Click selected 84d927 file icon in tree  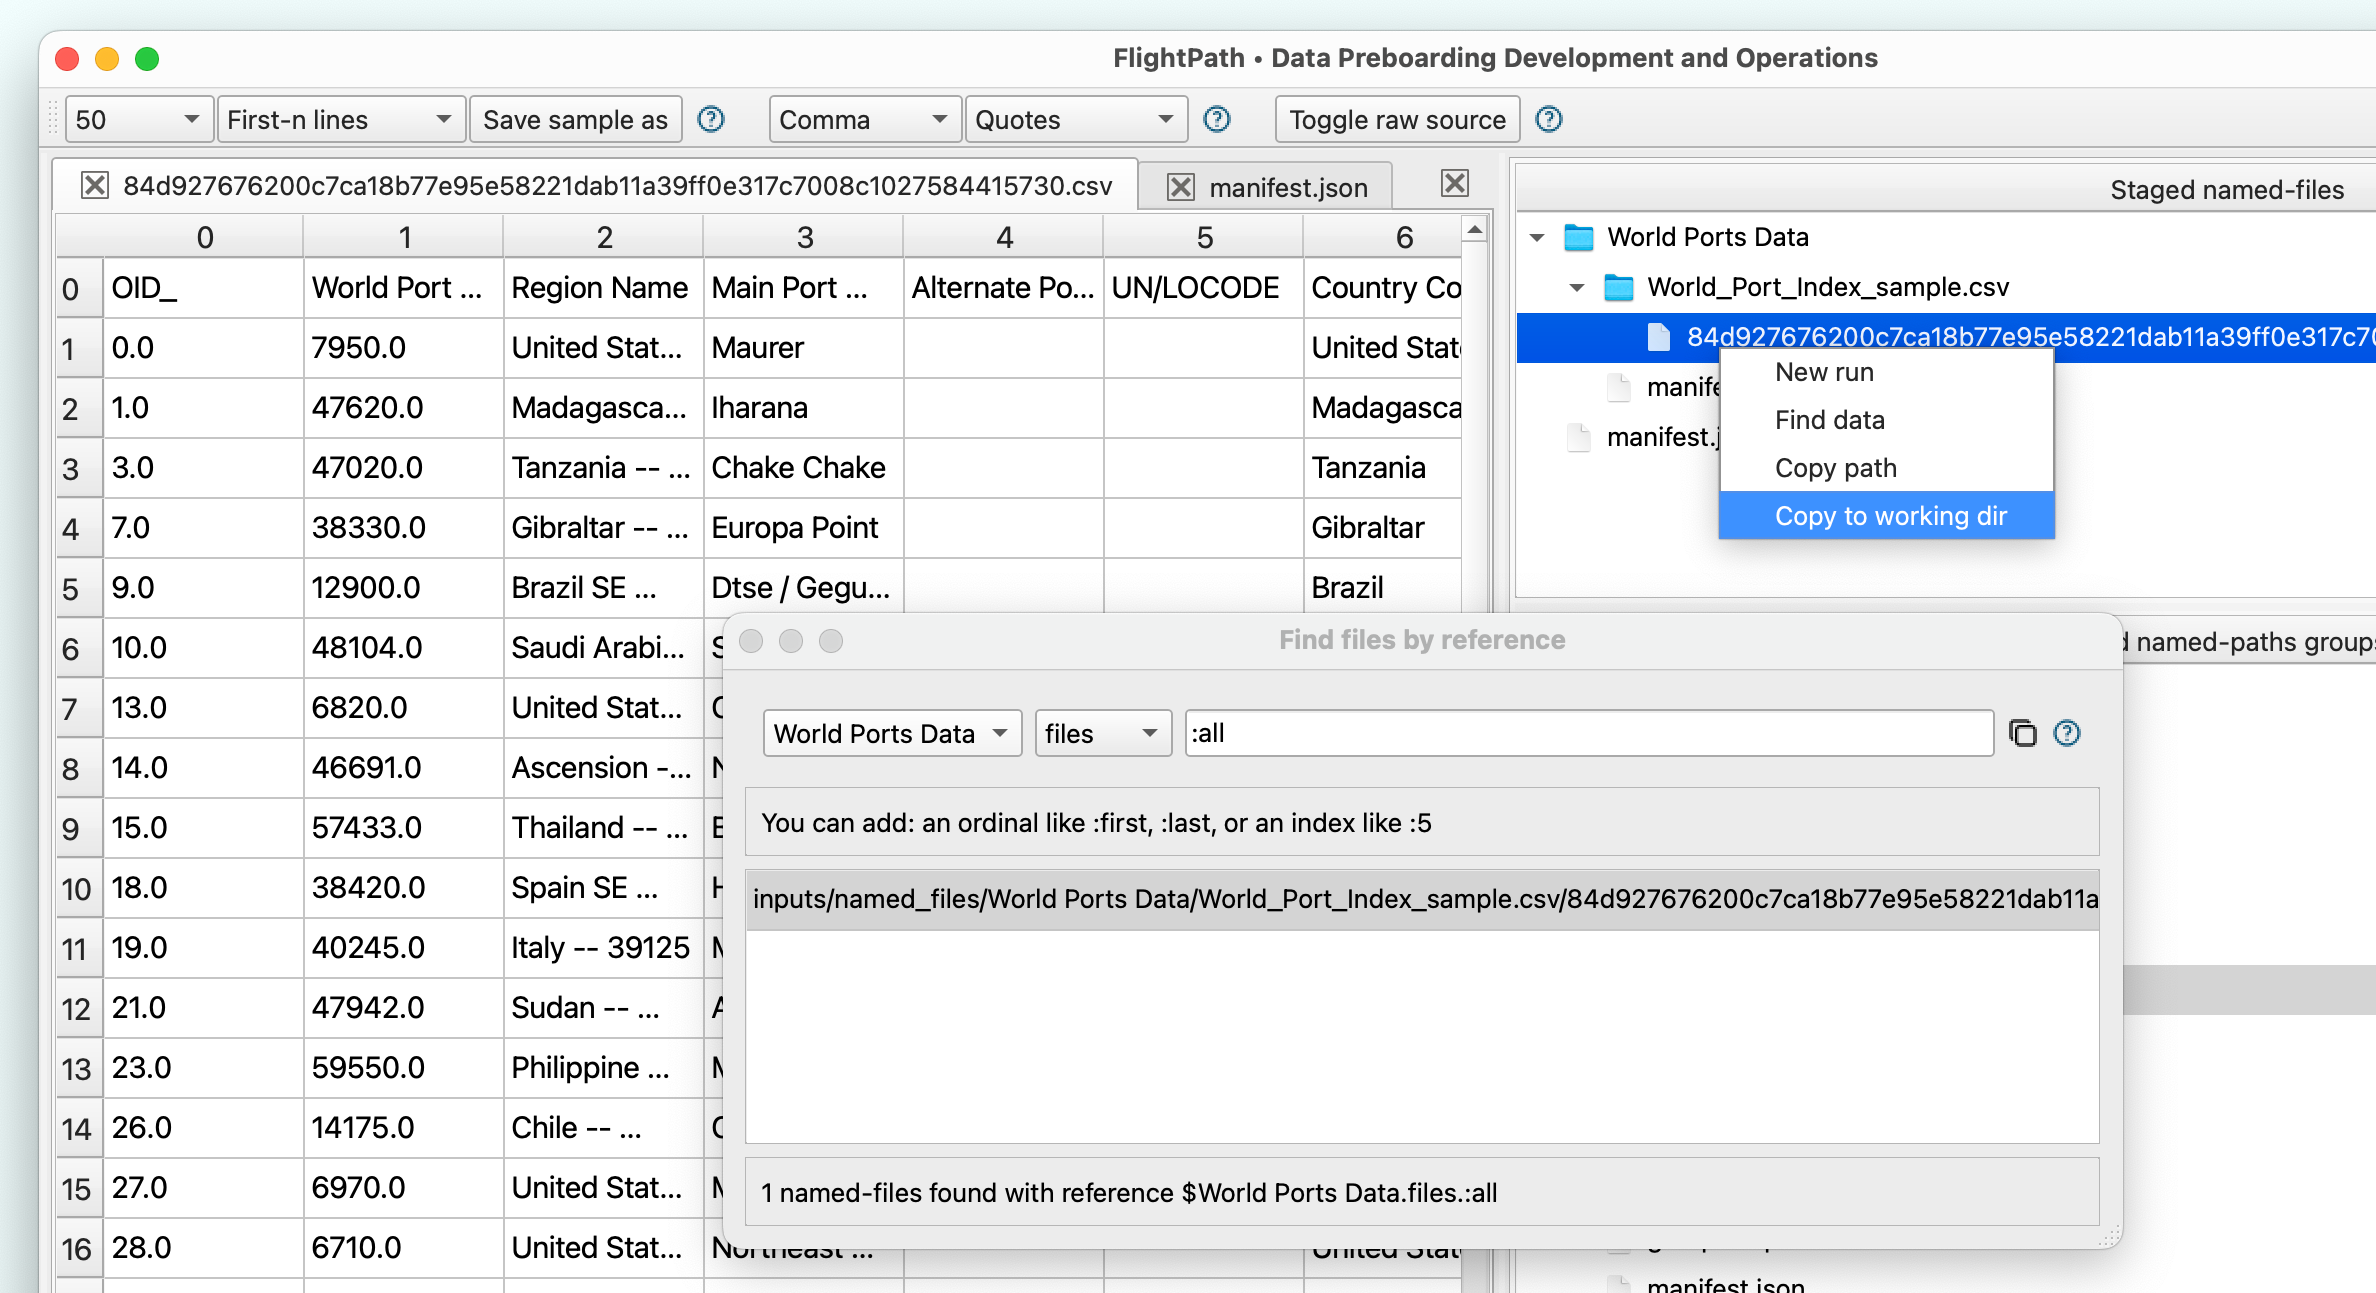click(1659, 337)
